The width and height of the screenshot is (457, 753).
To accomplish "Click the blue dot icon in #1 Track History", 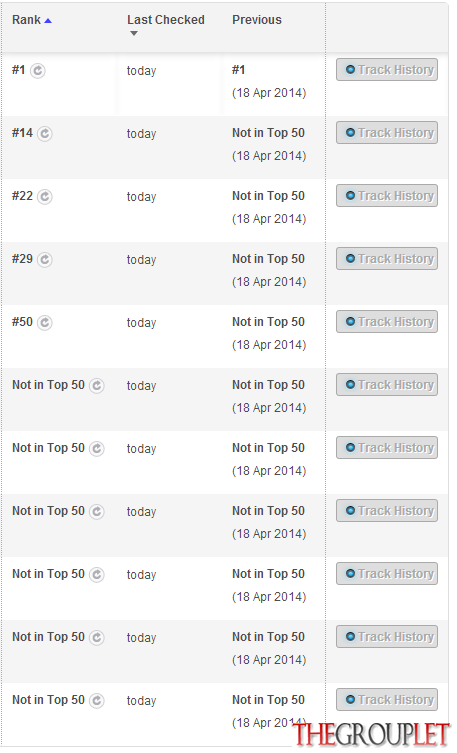I will click(x=350, y=70).
